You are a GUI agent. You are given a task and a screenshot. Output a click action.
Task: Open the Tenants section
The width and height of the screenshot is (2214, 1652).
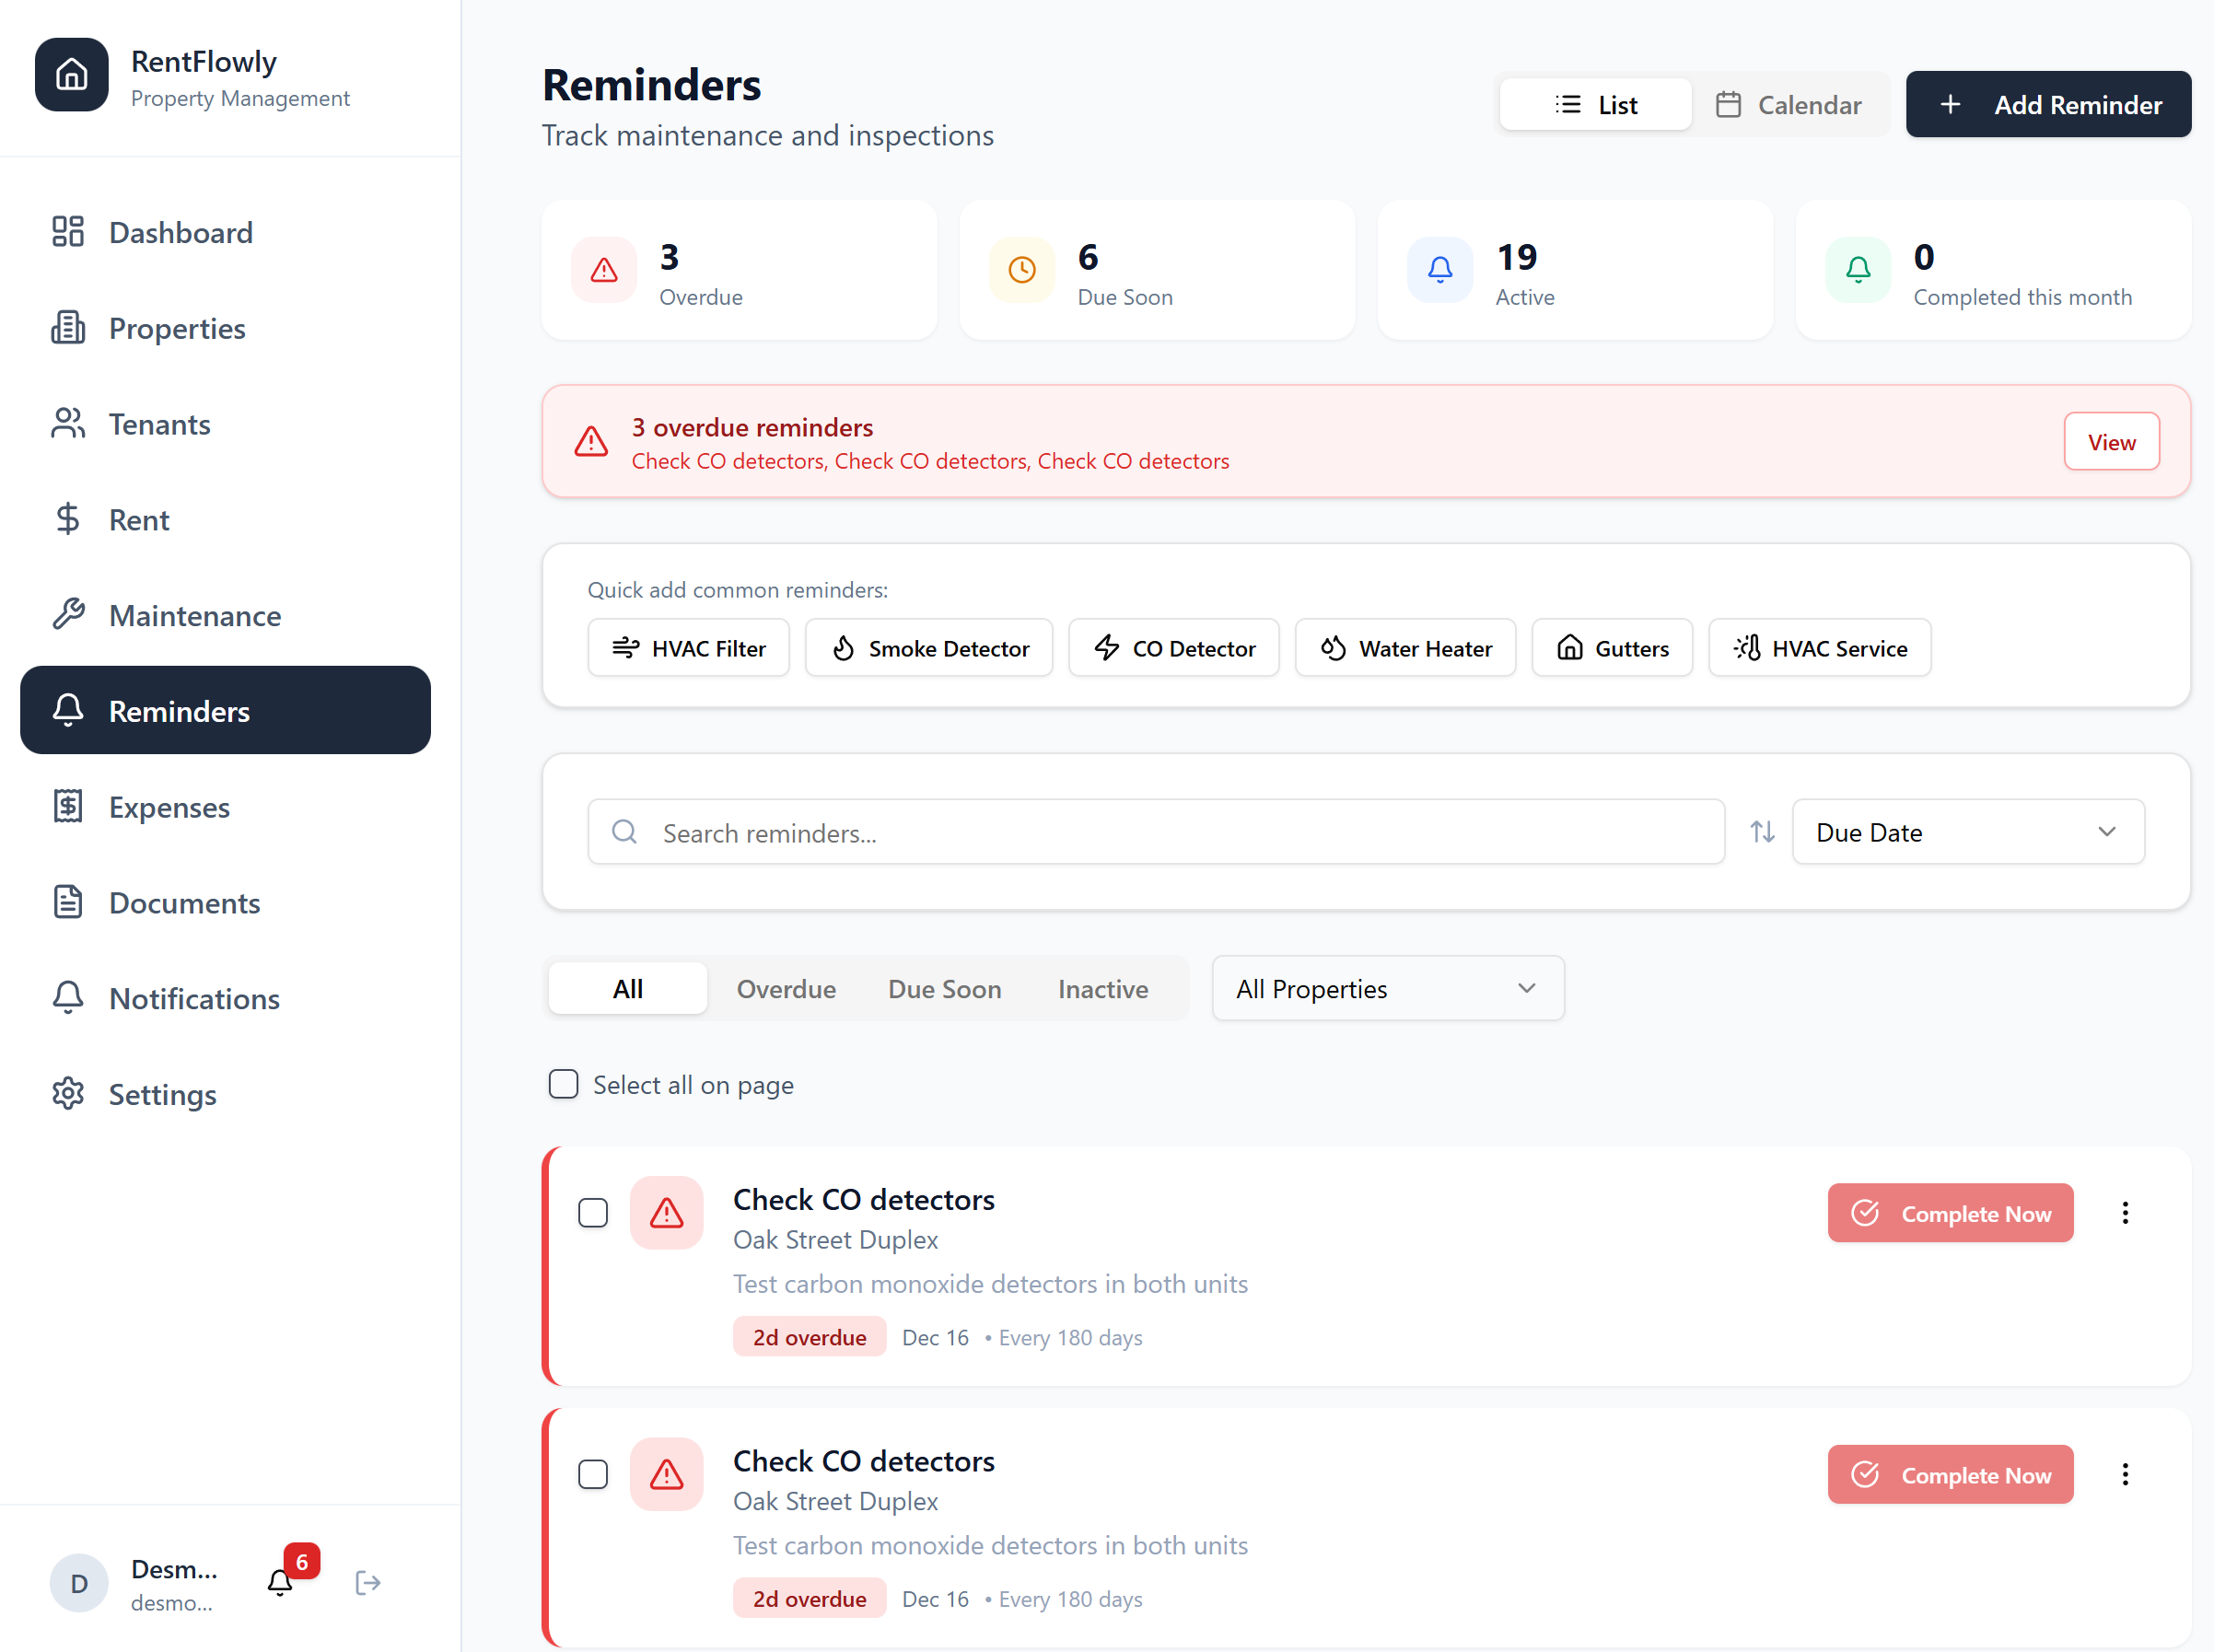pos(159,424)
